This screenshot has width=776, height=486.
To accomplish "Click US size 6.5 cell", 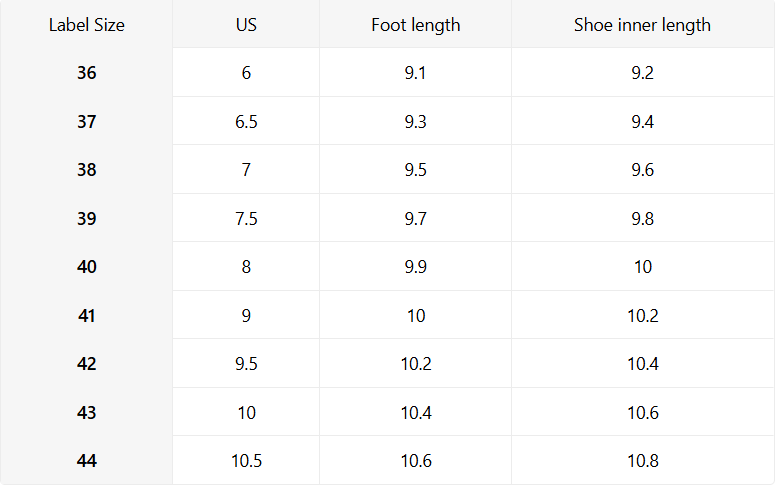I will tap(246, 122).
